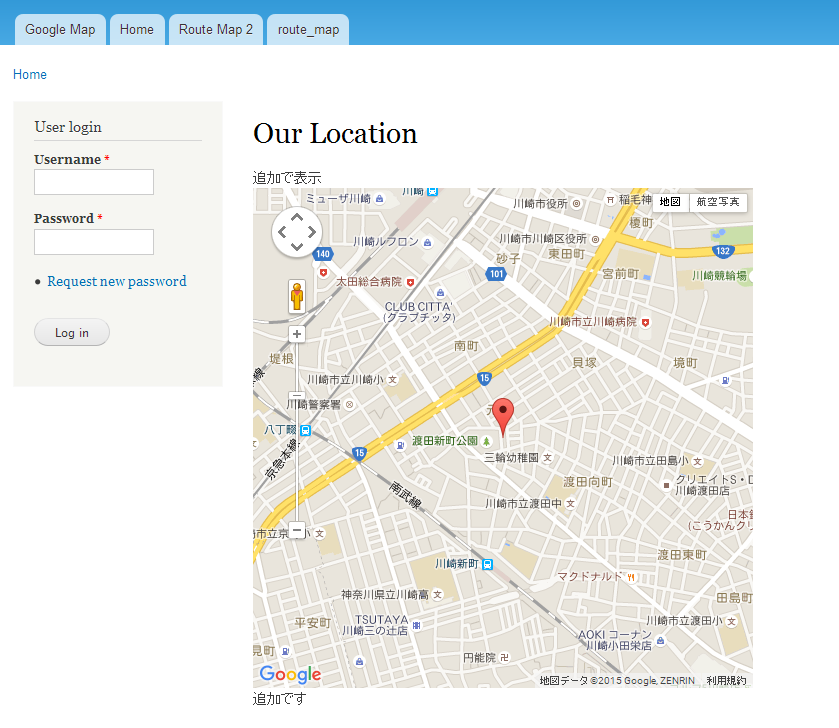The width and height of the screenshot is (839, 728).
Task: Click the 地図データ ©2015 Google, ZENRIN text
Action: (617, 681)
